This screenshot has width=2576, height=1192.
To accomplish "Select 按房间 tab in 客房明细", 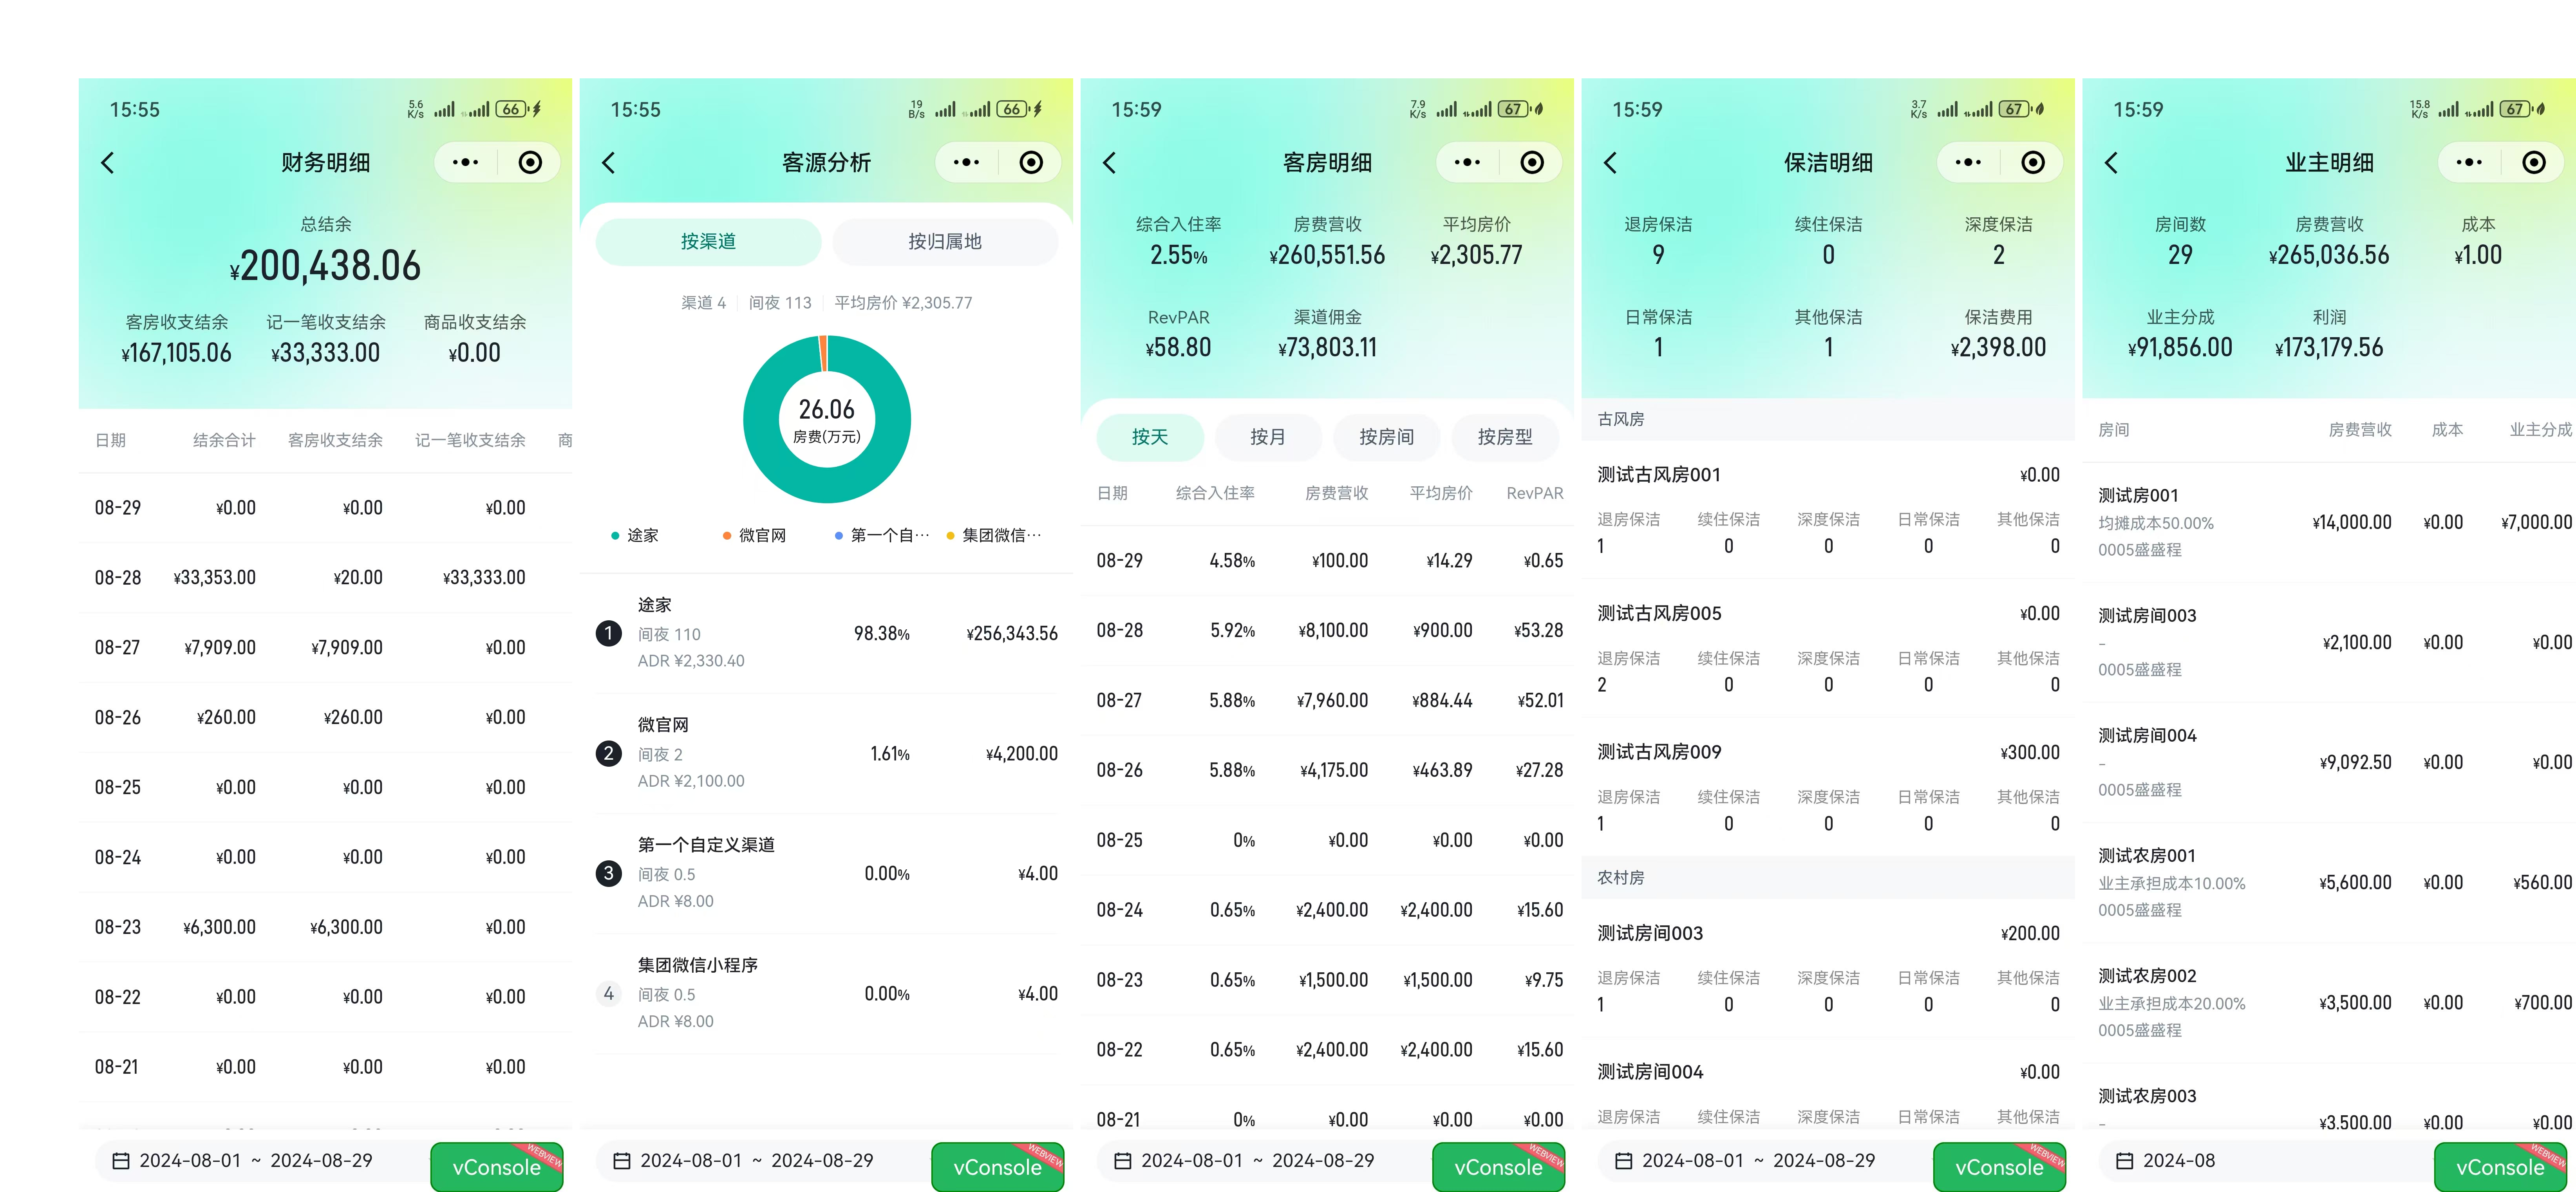I will [x=1387, y=437].
